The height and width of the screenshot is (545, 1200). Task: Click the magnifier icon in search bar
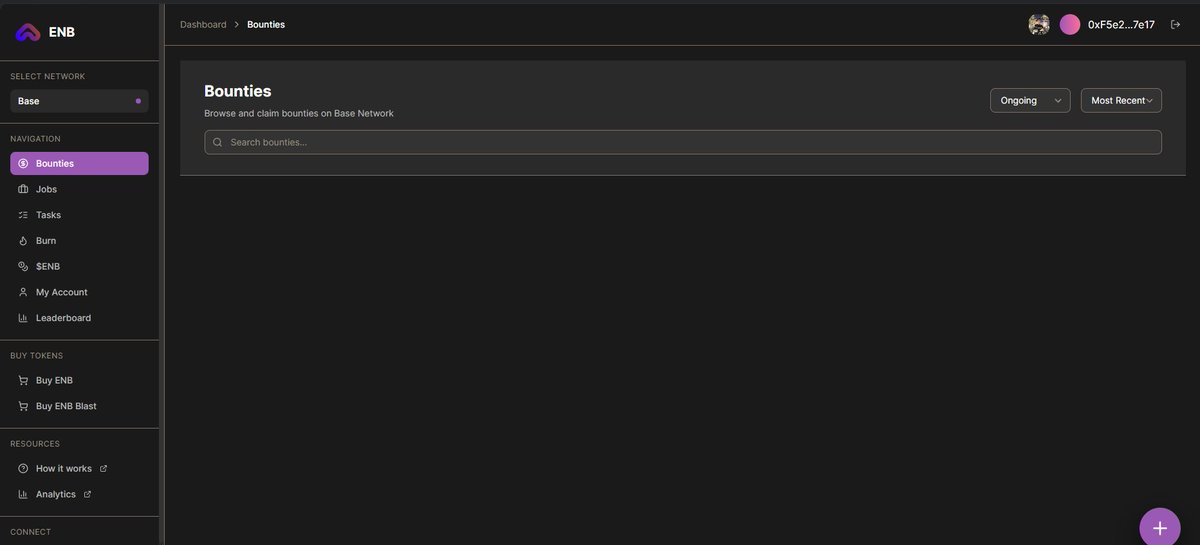(x=217, y=142)
